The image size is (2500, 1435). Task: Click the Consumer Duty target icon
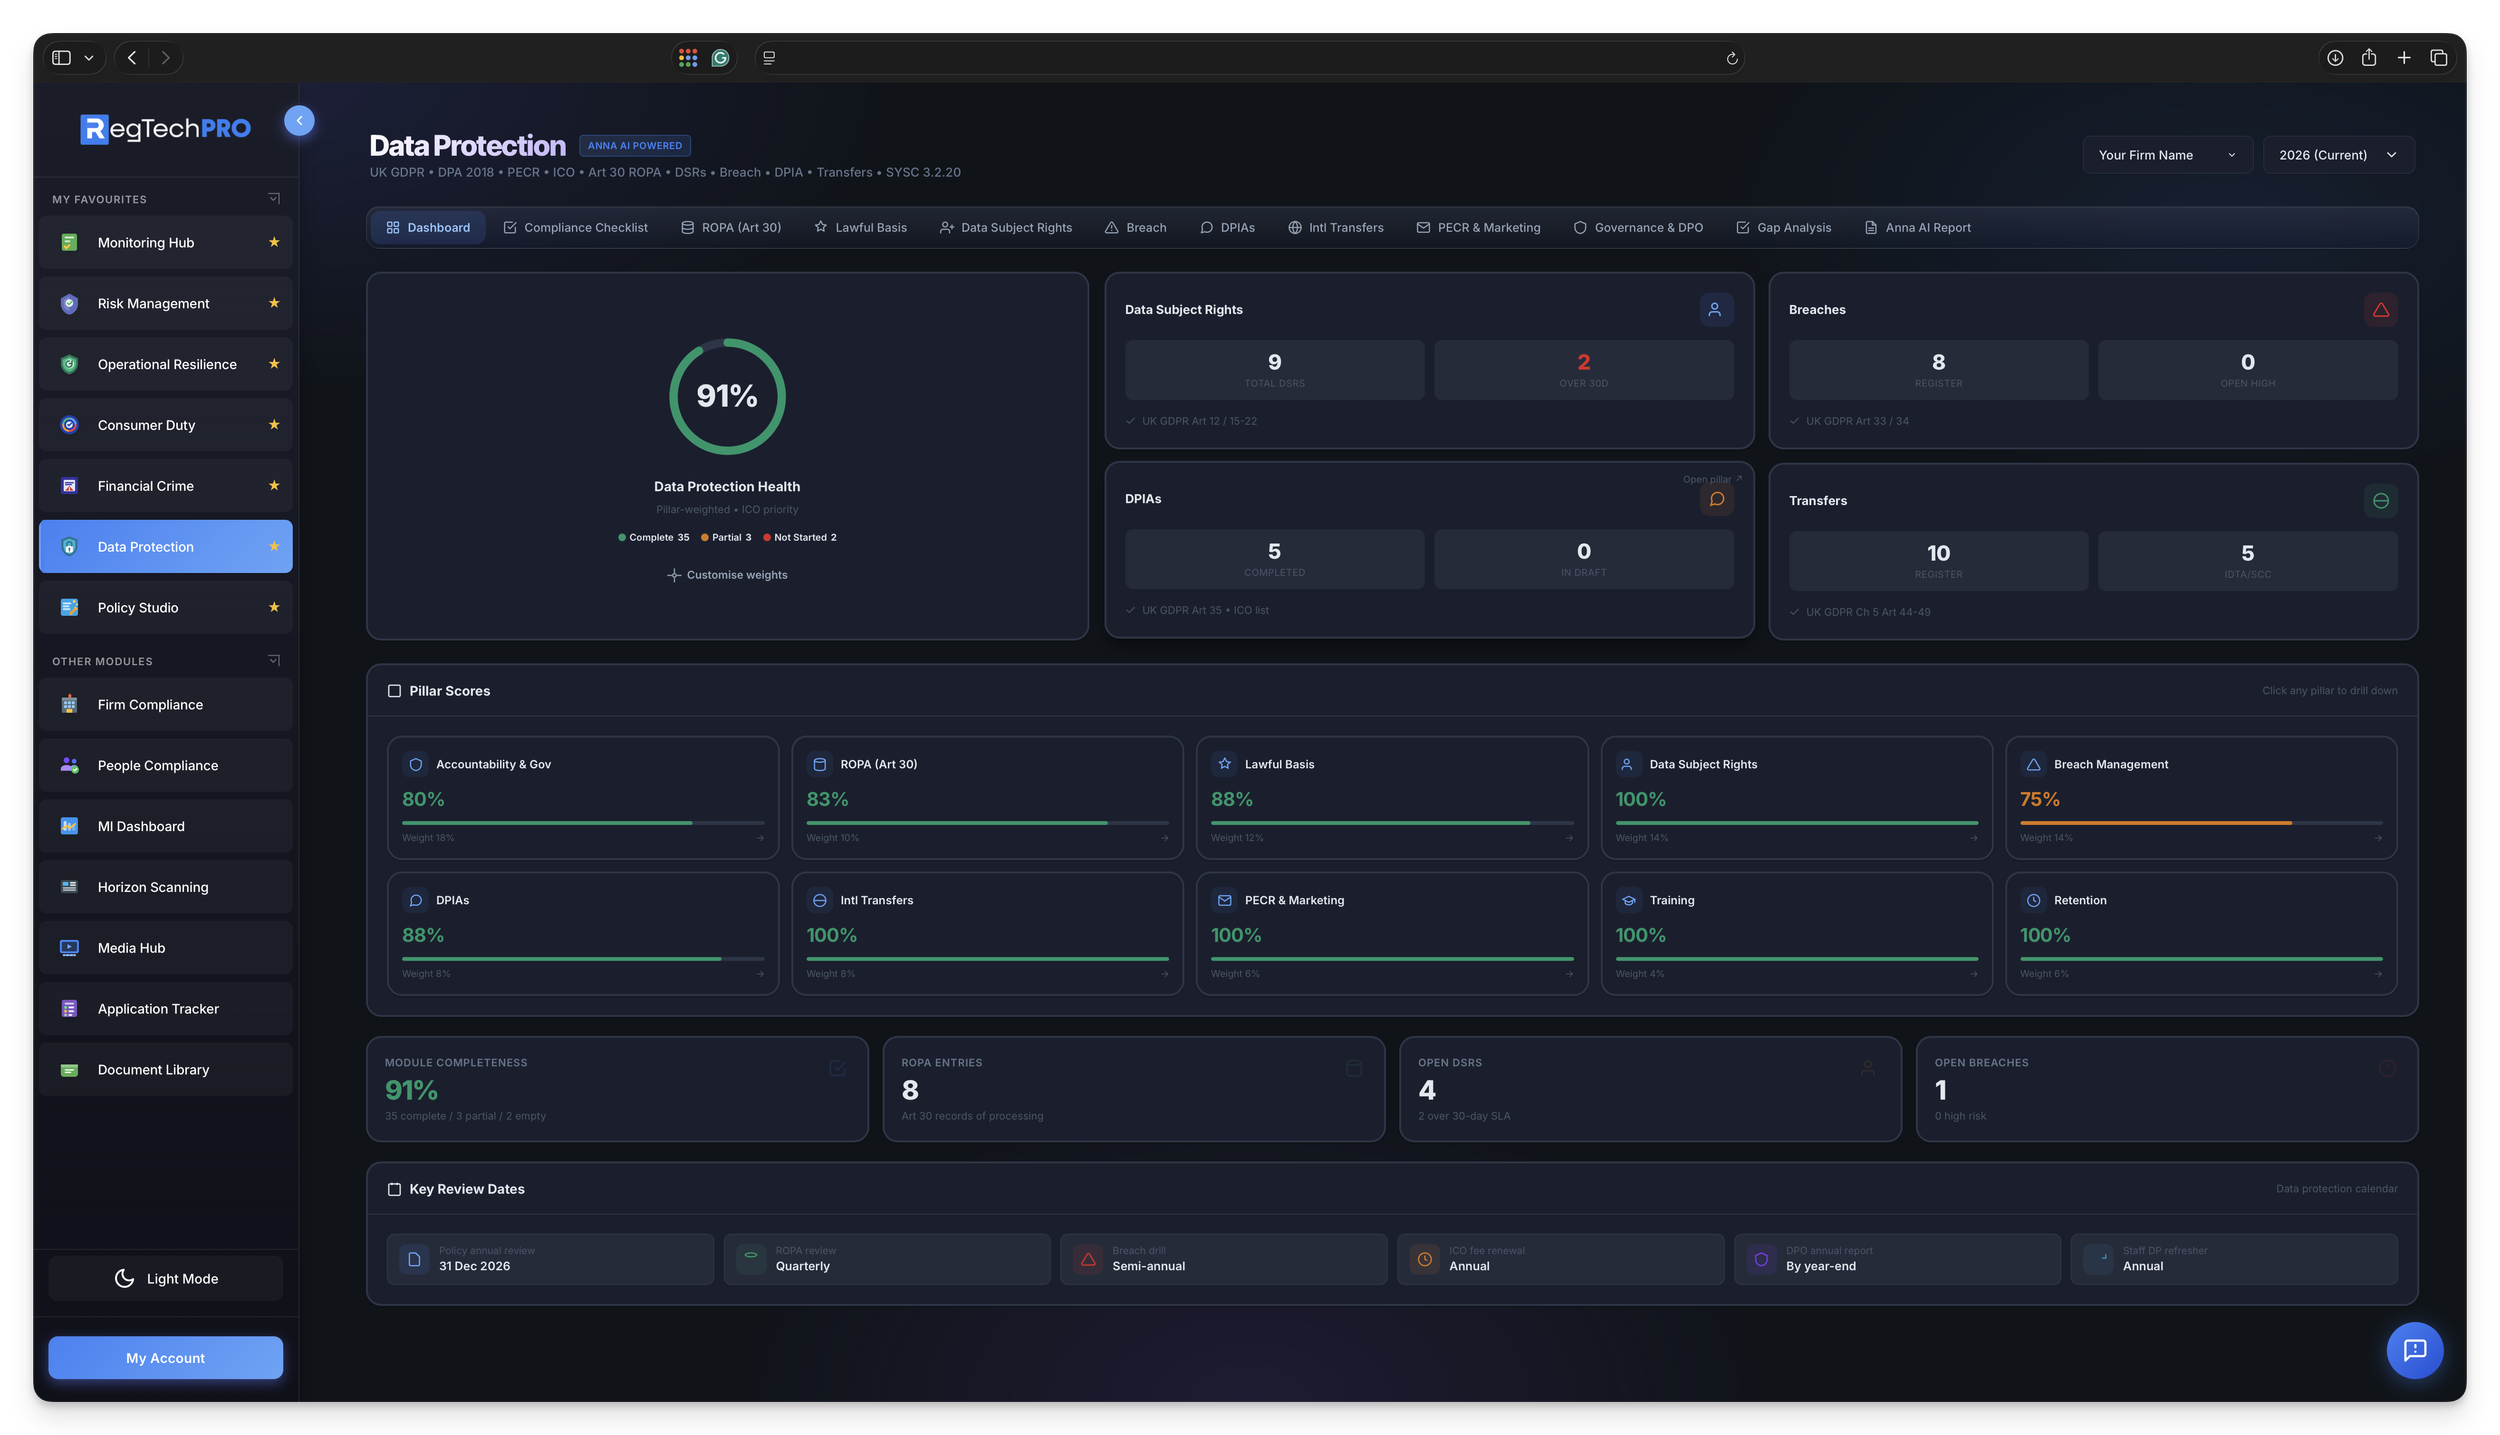click(x=69, y=425)
